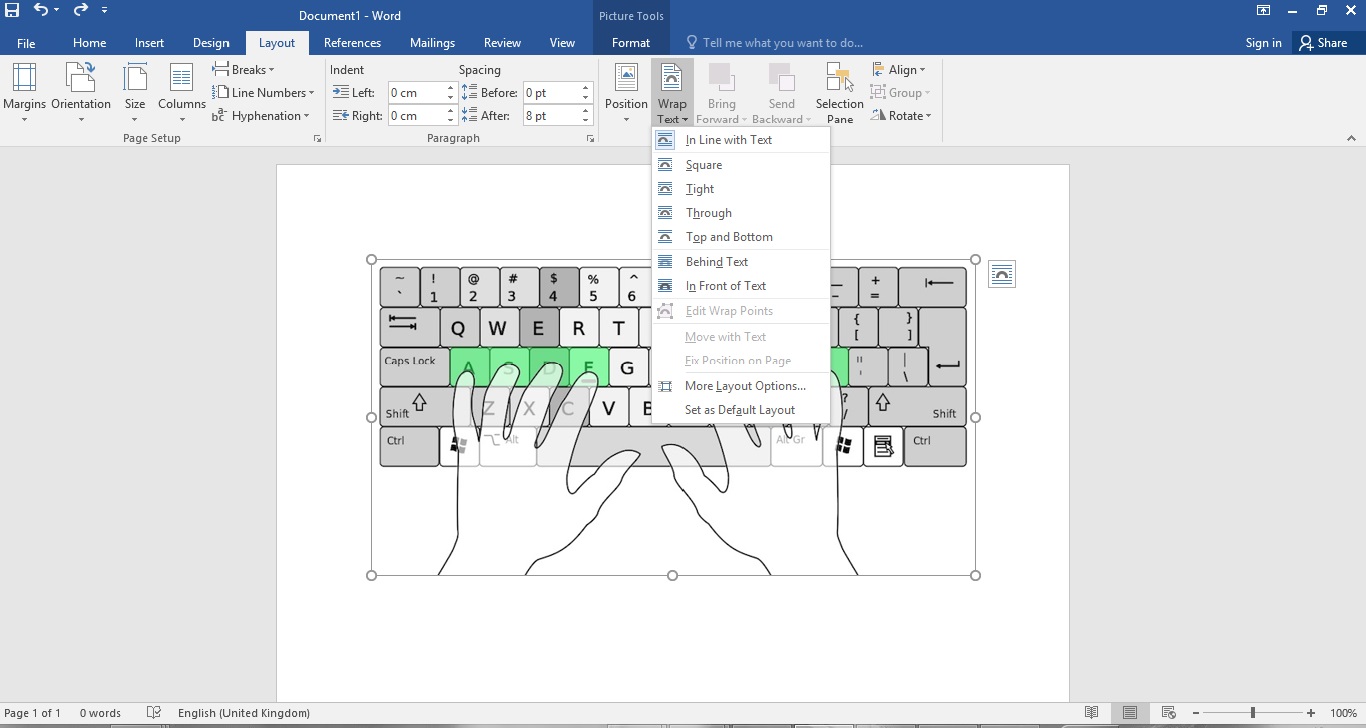This screenshot has height=728, width=1366.
Task: Open Customize Quick Access Toolbar arrow
Action: click(104, 10)
